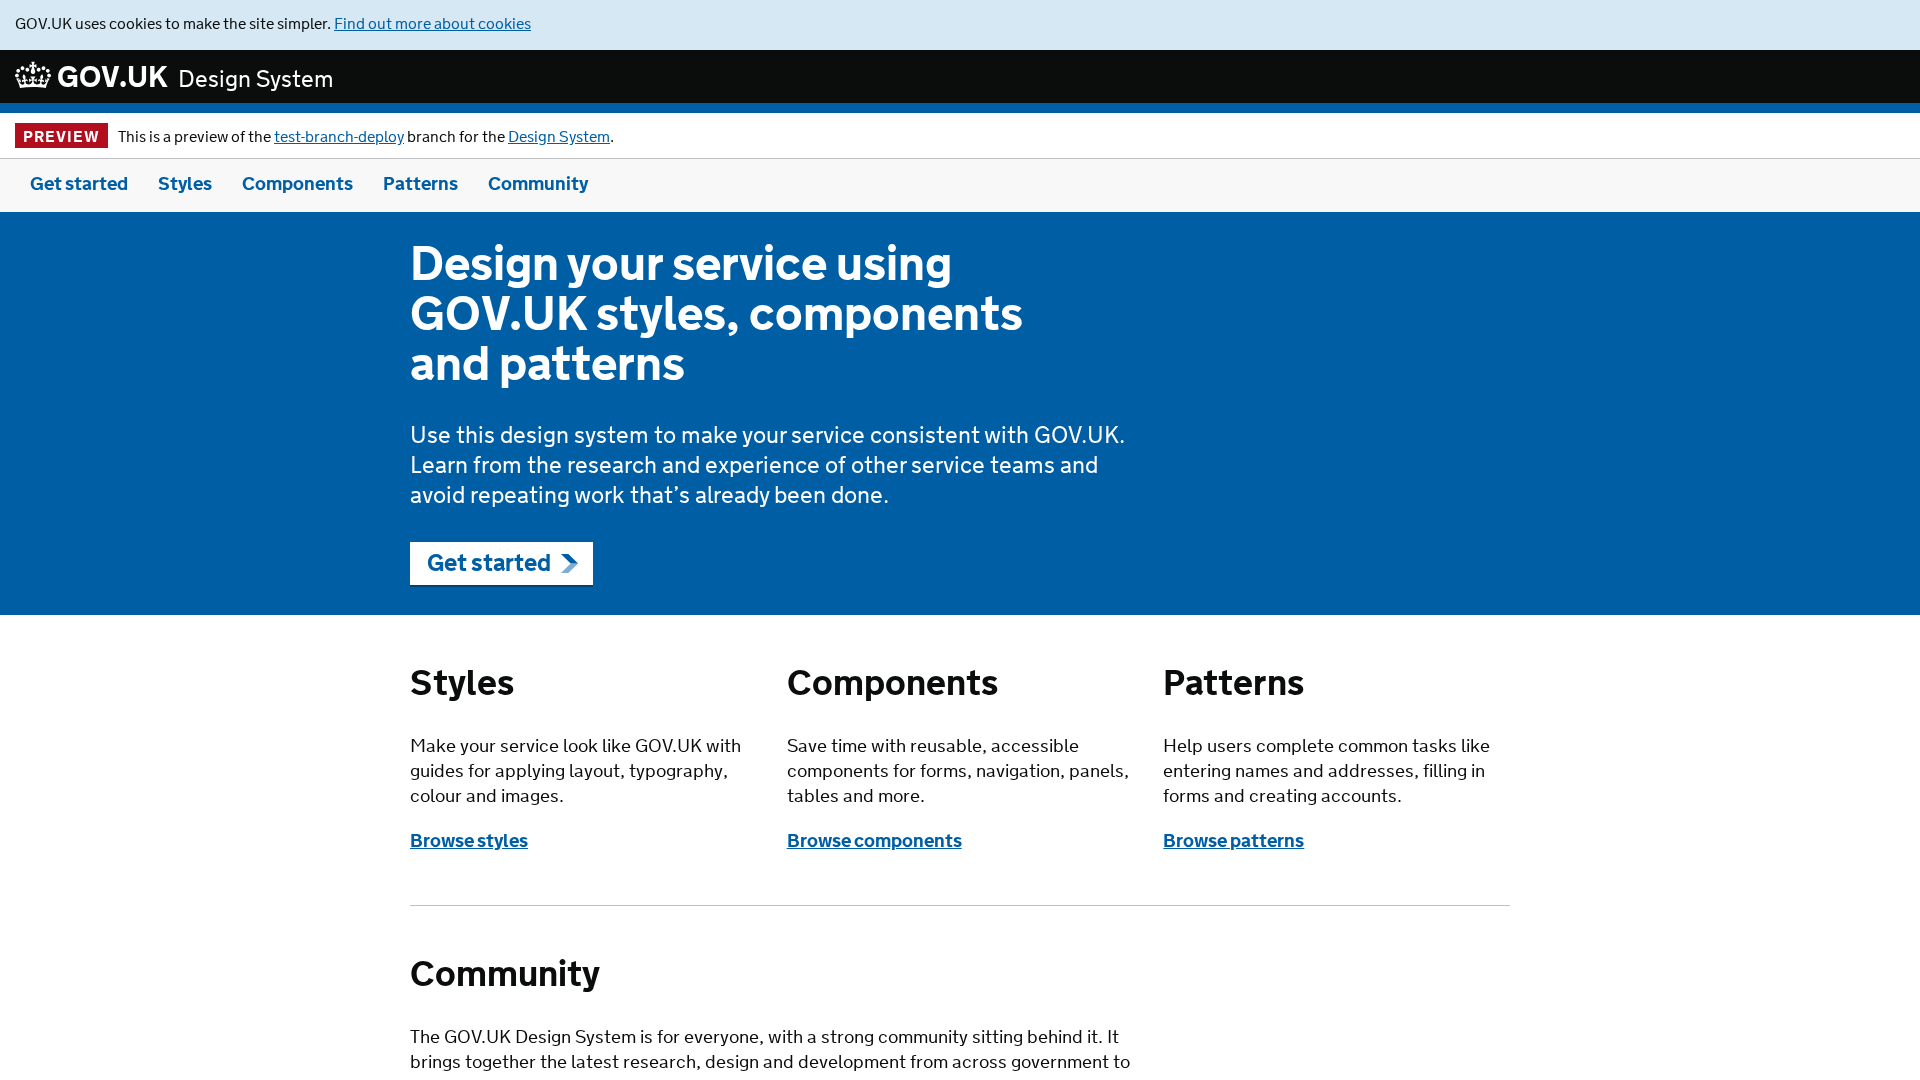Open the Community navigation item

[x=538, y=184]
